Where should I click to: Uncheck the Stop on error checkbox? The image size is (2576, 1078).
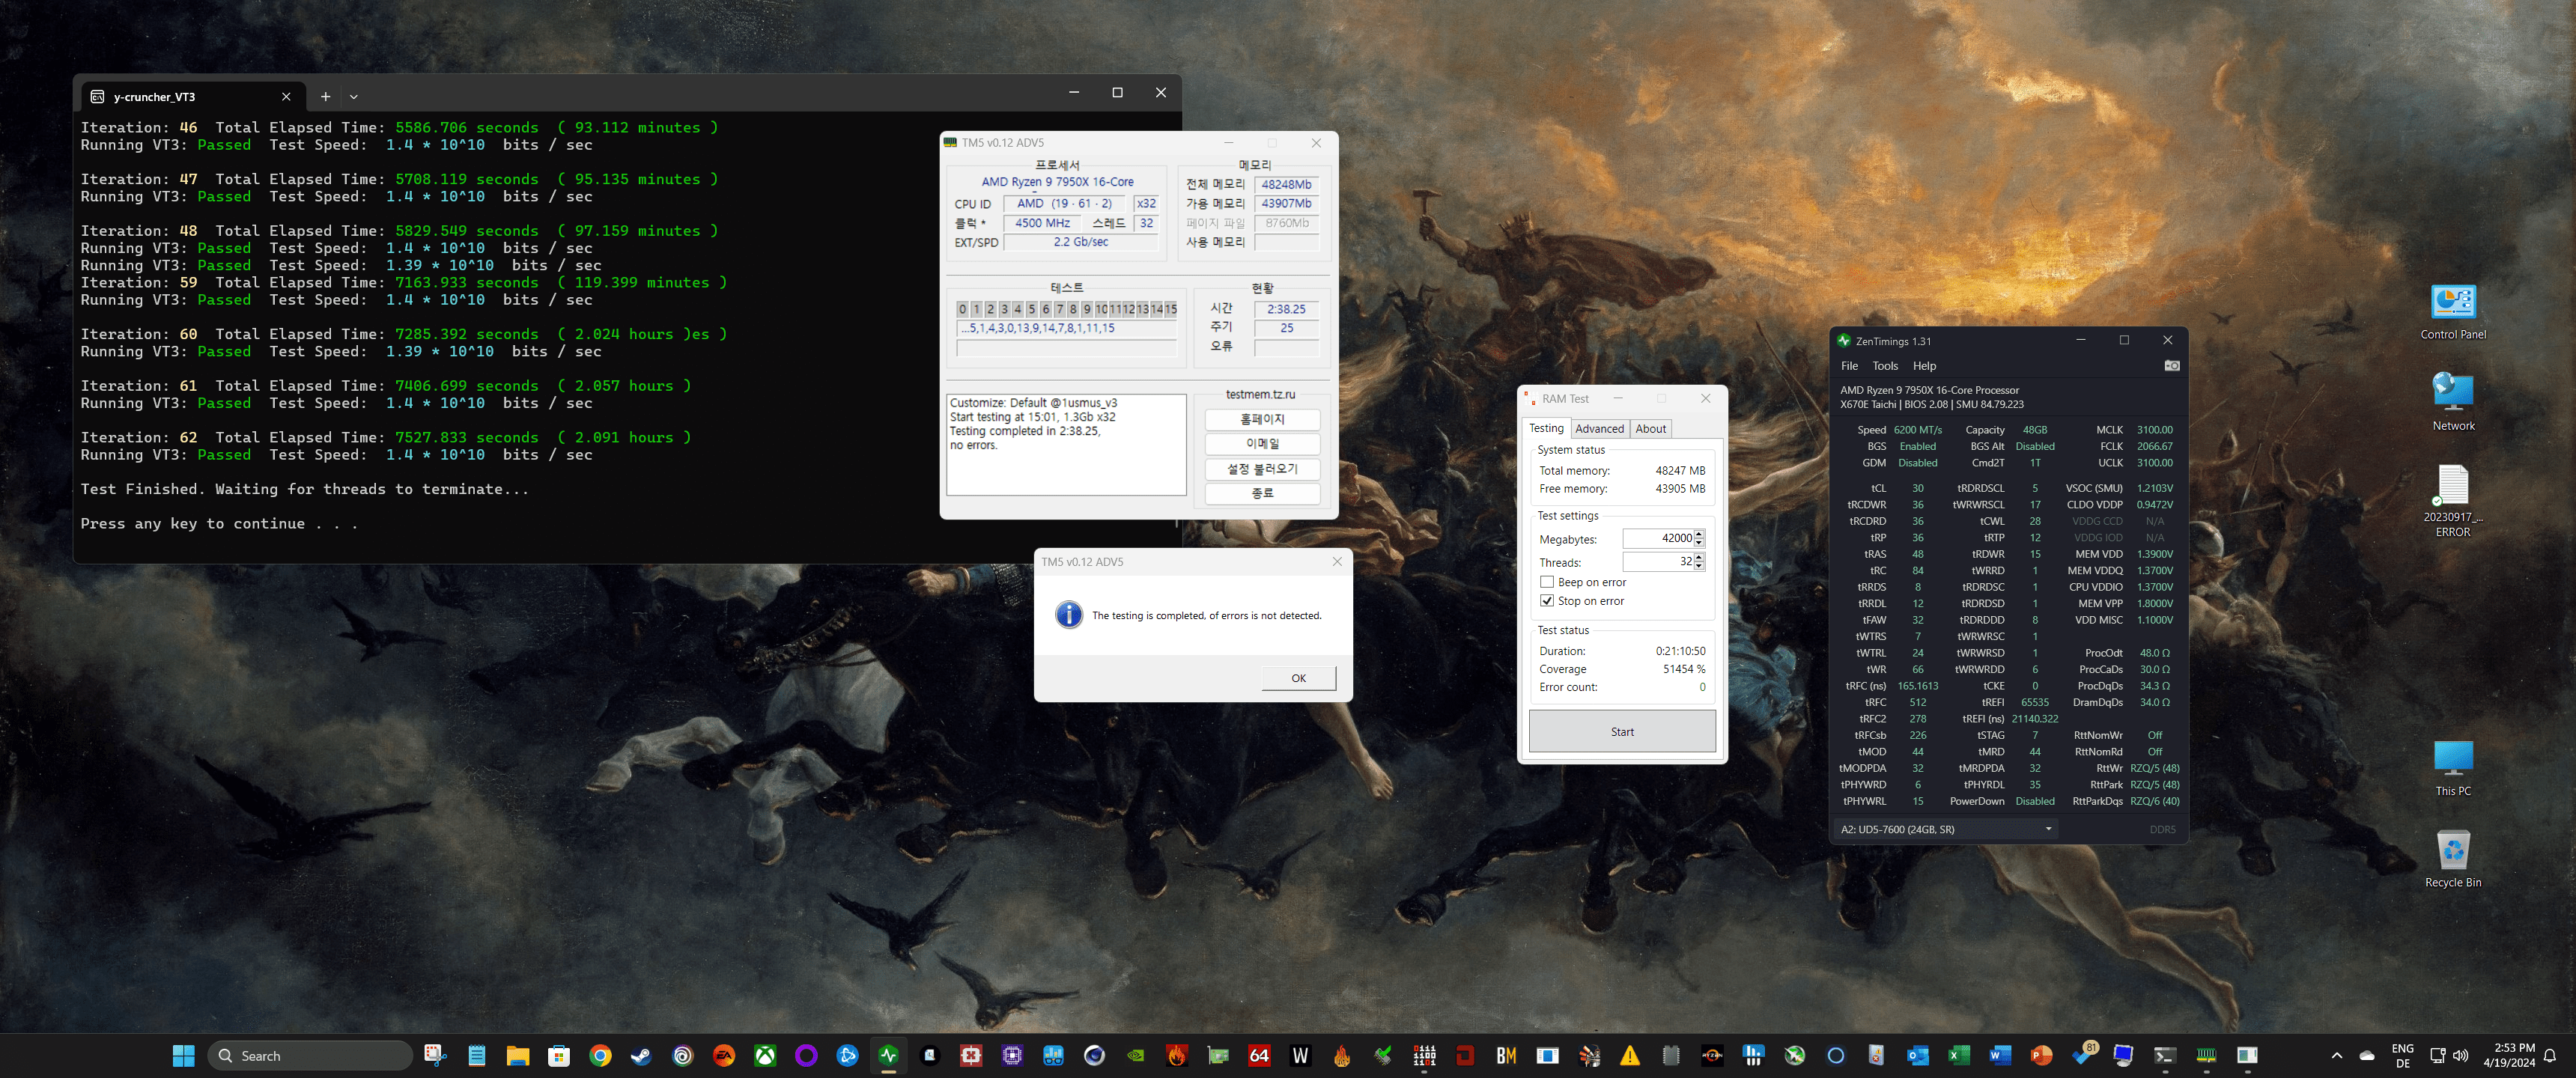pyautogui.click(x=1547, y=601)
